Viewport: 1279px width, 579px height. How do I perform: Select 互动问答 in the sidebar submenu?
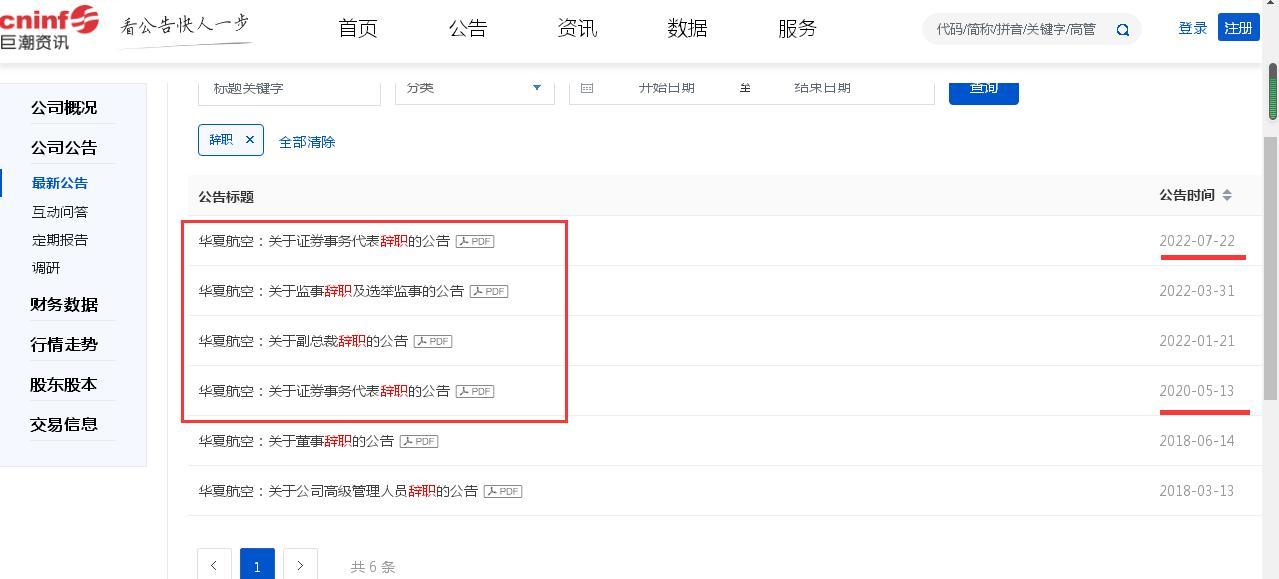[60, 212]
